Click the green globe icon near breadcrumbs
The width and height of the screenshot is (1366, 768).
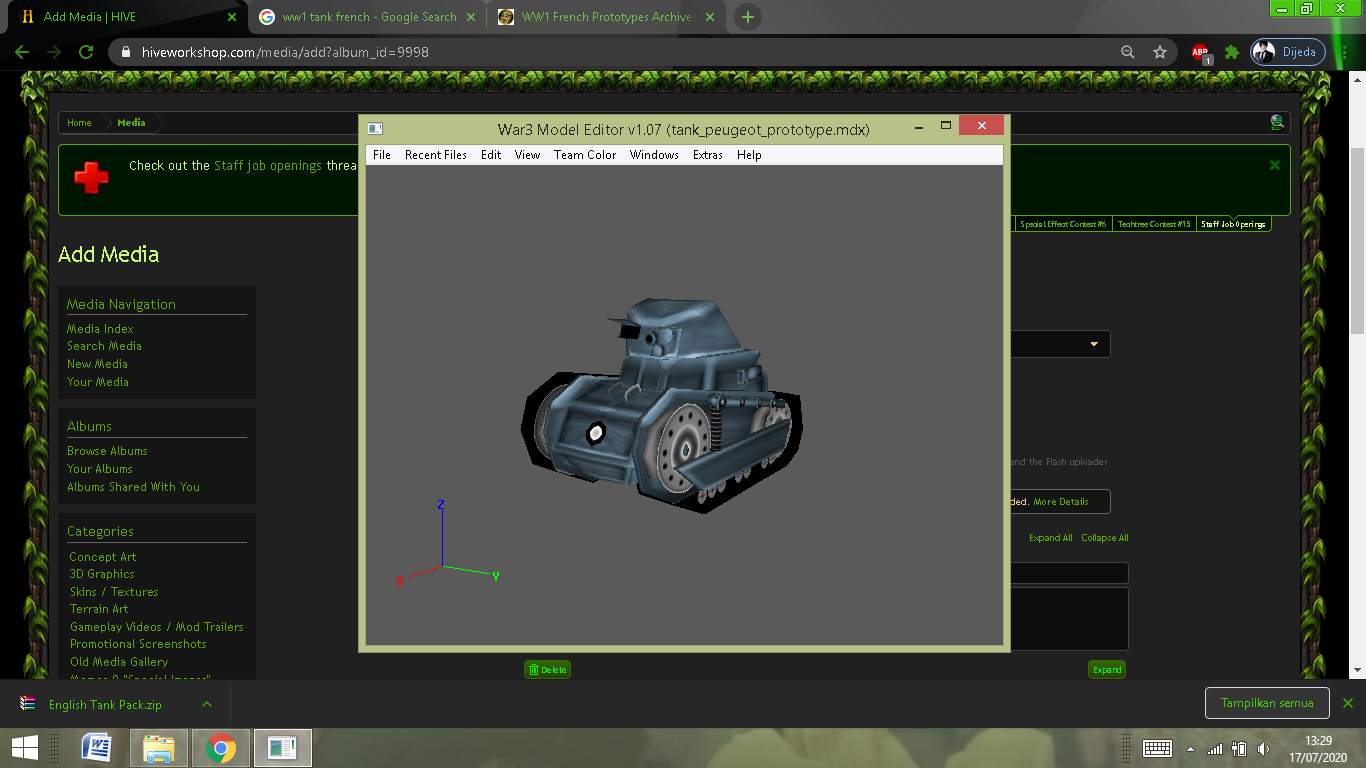(1277, 123)
